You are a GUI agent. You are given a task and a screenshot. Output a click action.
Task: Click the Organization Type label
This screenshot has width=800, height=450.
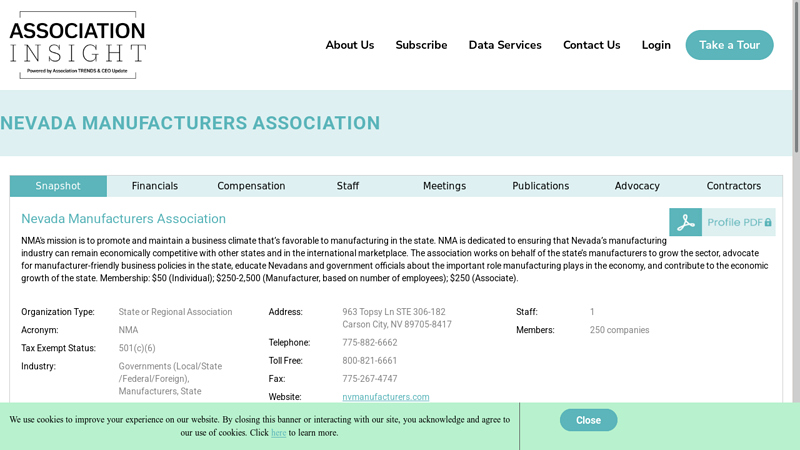click(58, 312)
